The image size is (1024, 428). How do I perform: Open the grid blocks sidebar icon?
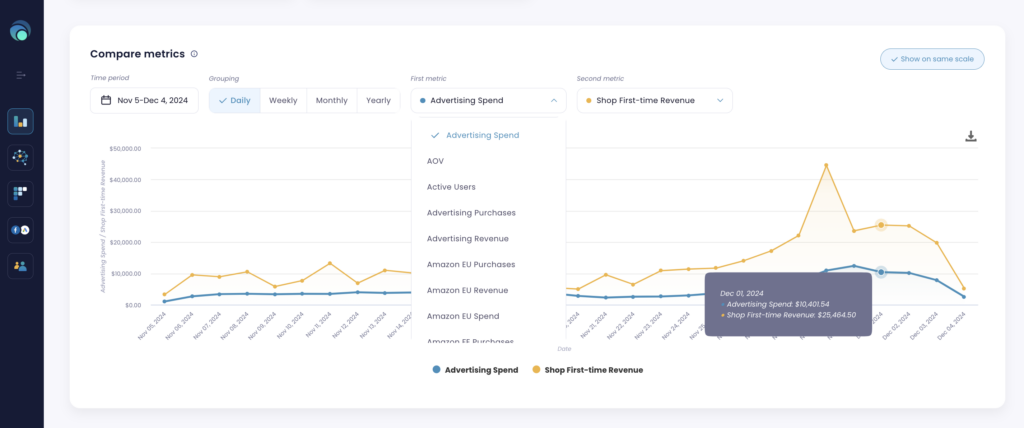(20, 193)
